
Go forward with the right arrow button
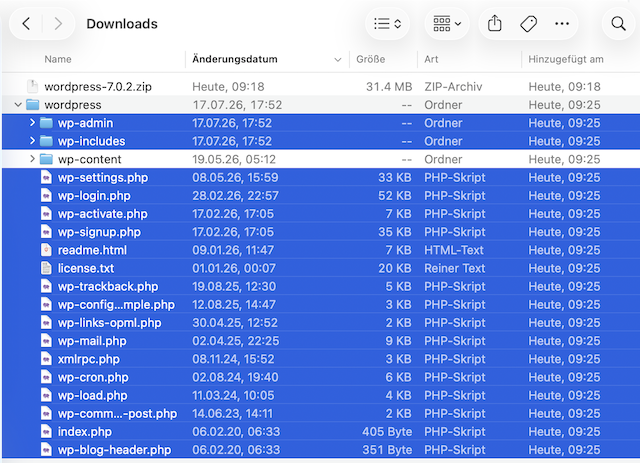(x=58, y=24)
